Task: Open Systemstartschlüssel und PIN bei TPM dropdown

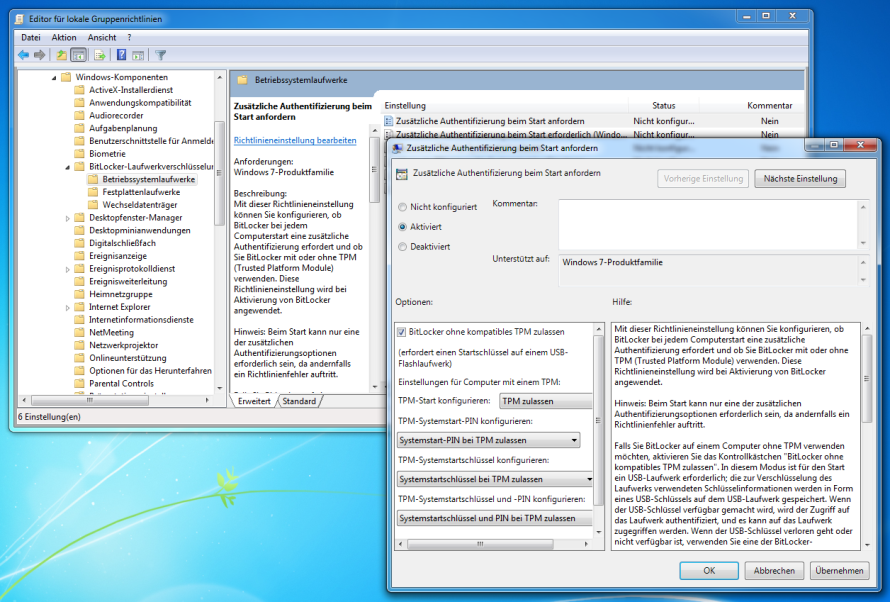Action: [x=495, y=518]
